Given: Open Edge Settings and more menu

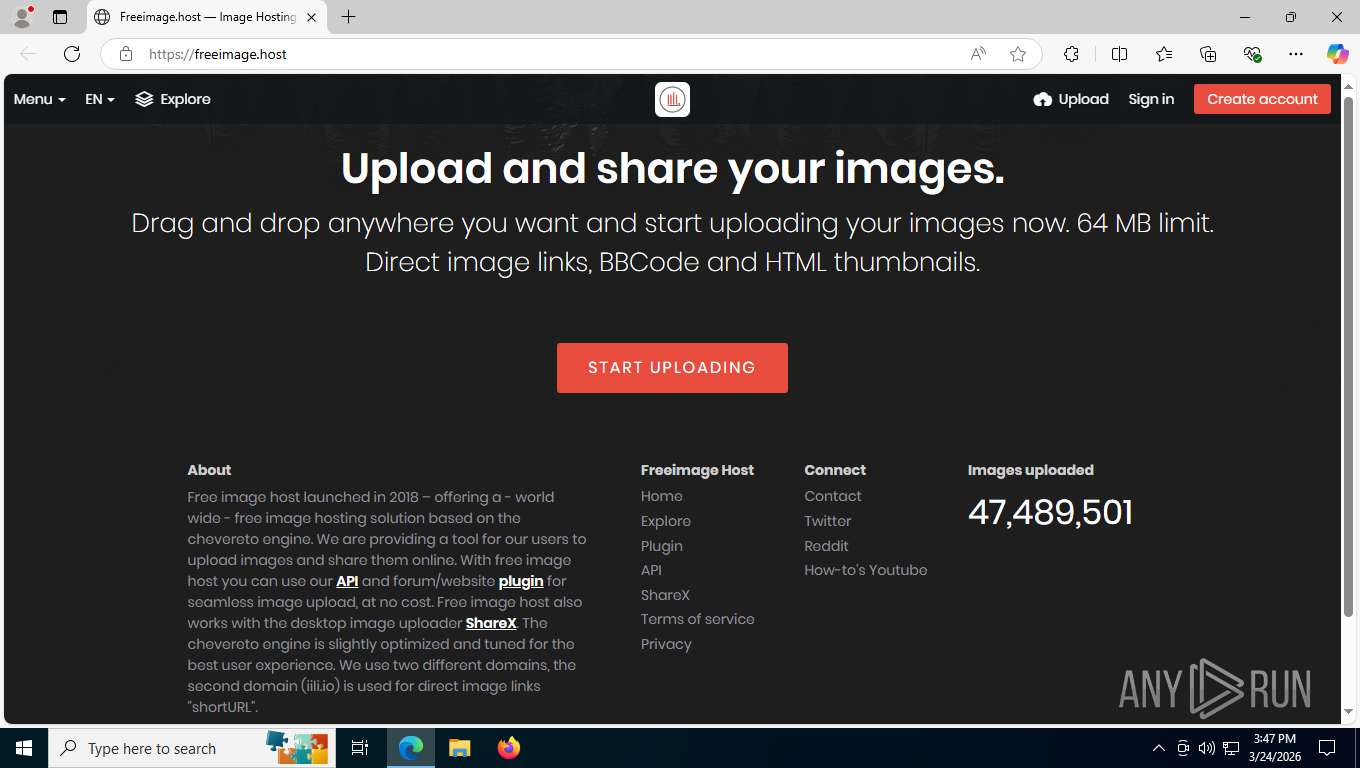Looking at the screenshot, I should coord(1296,54).
